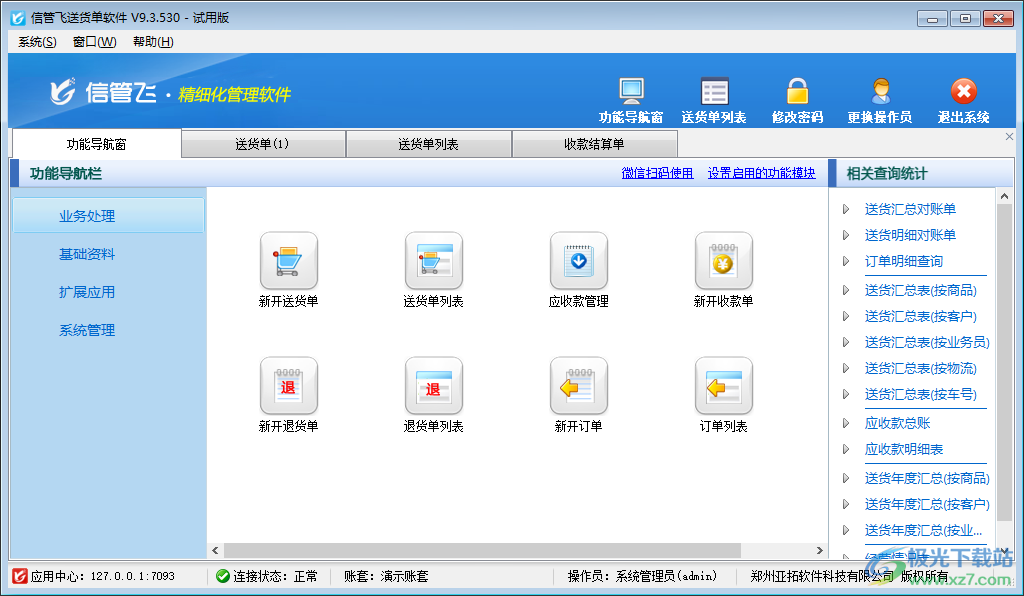Open the 订单列表 icon
This screenshot has height=596, width=1024.
coord(724,386)
